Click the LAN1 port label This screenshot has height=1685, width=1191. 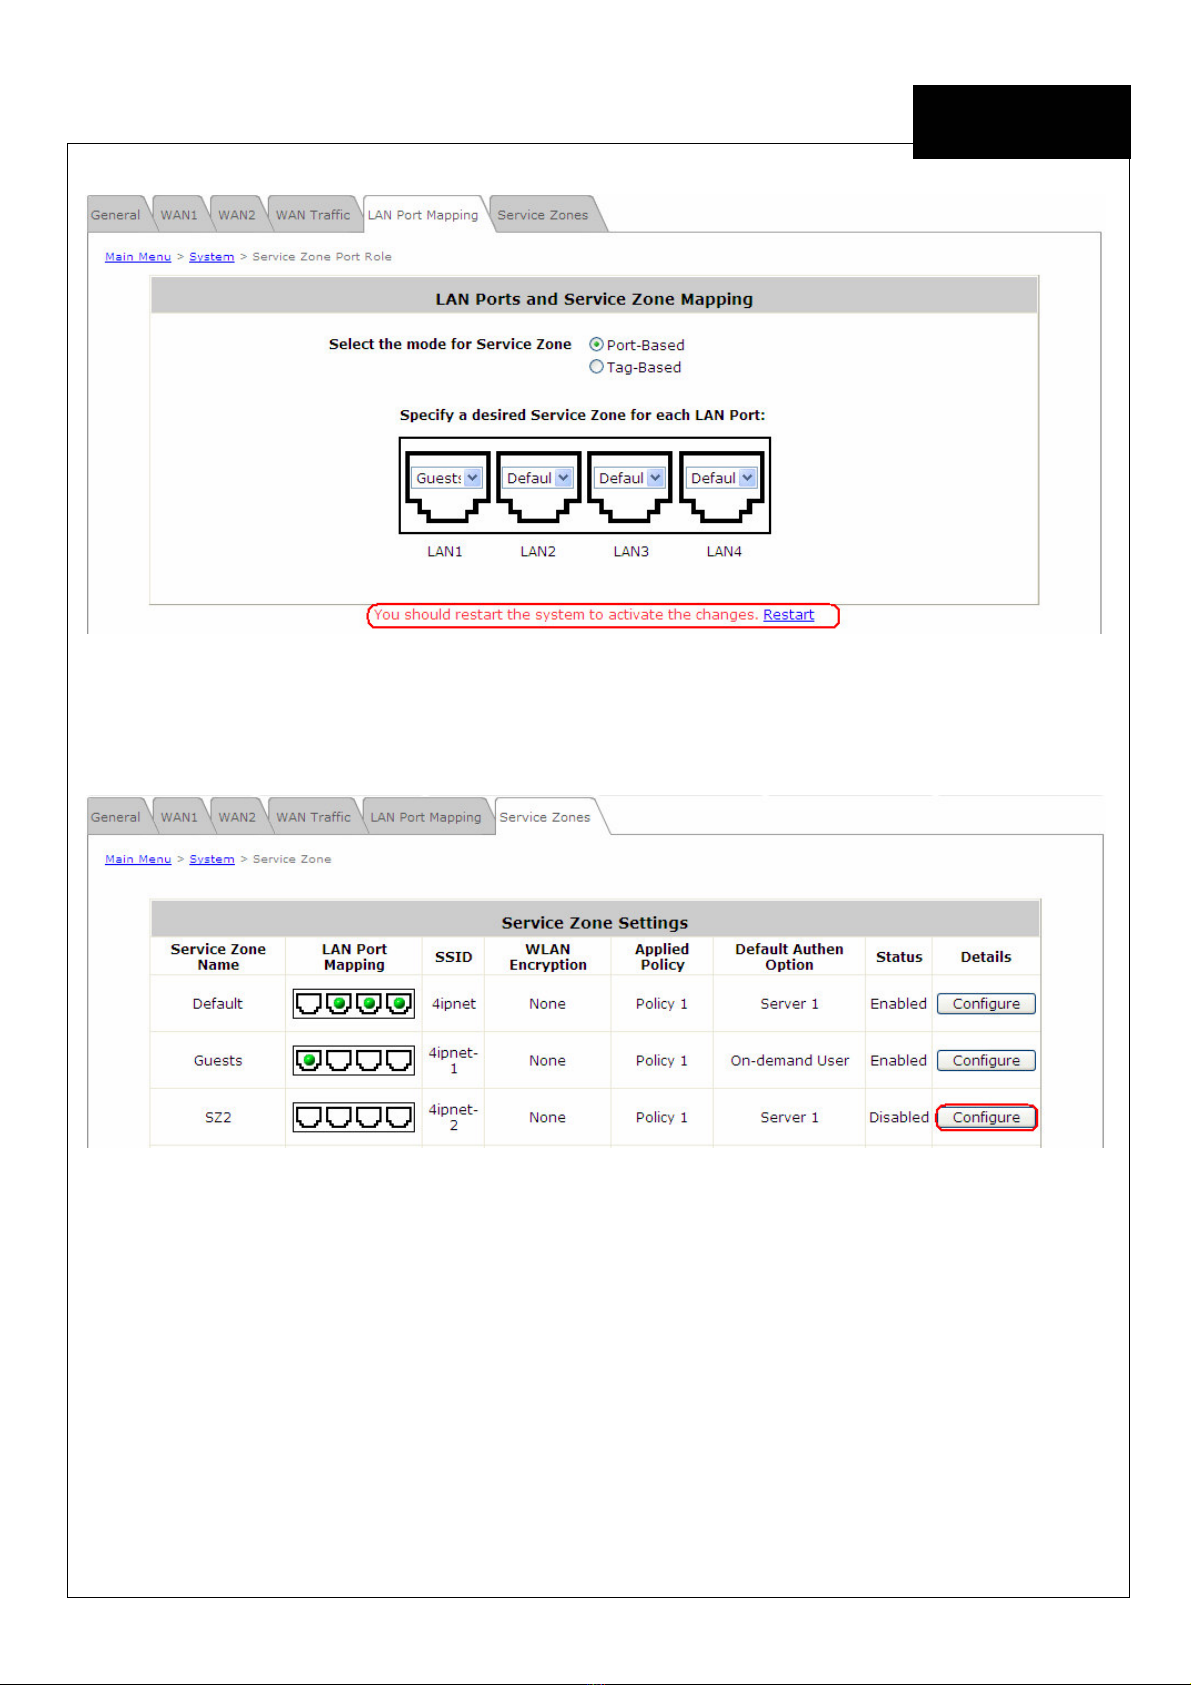click(x=445, y=551)
